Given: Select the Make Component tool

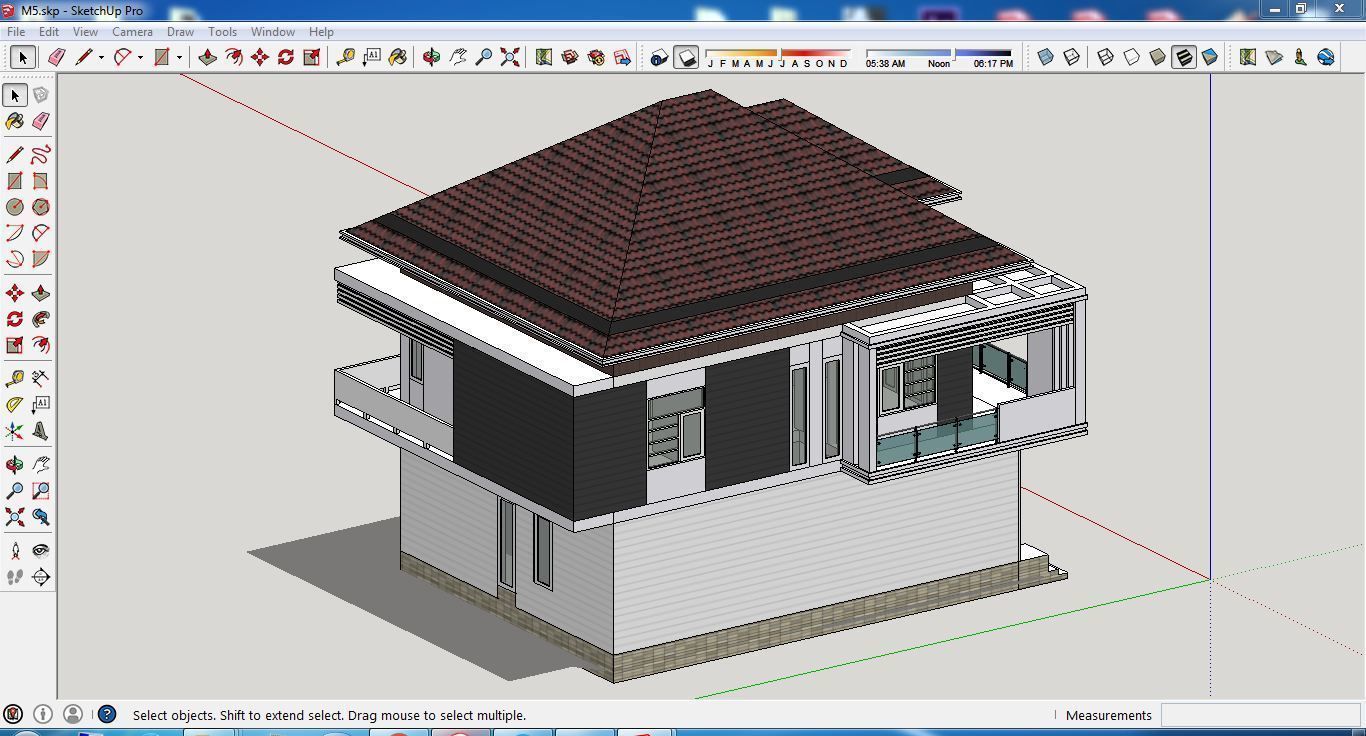Looking at the screenshot, I should coord(41,95).
